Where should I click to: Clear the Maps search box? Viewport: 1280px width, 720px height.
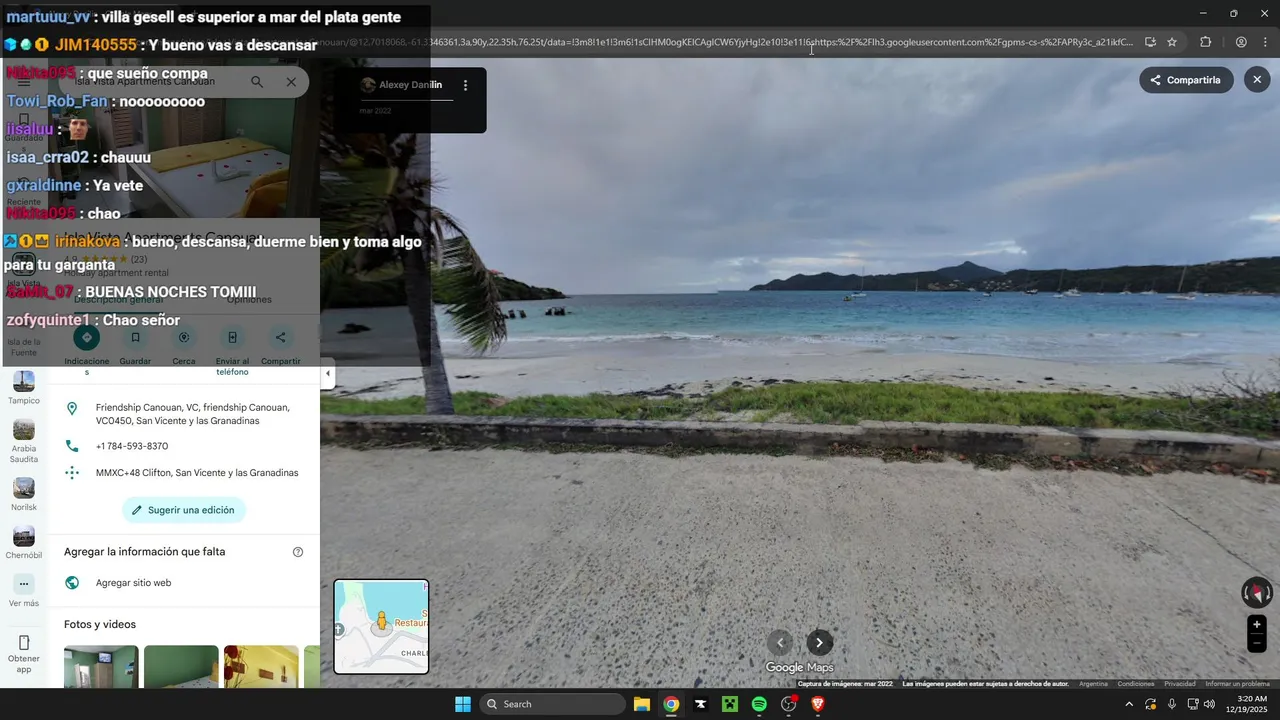[291, 82]
